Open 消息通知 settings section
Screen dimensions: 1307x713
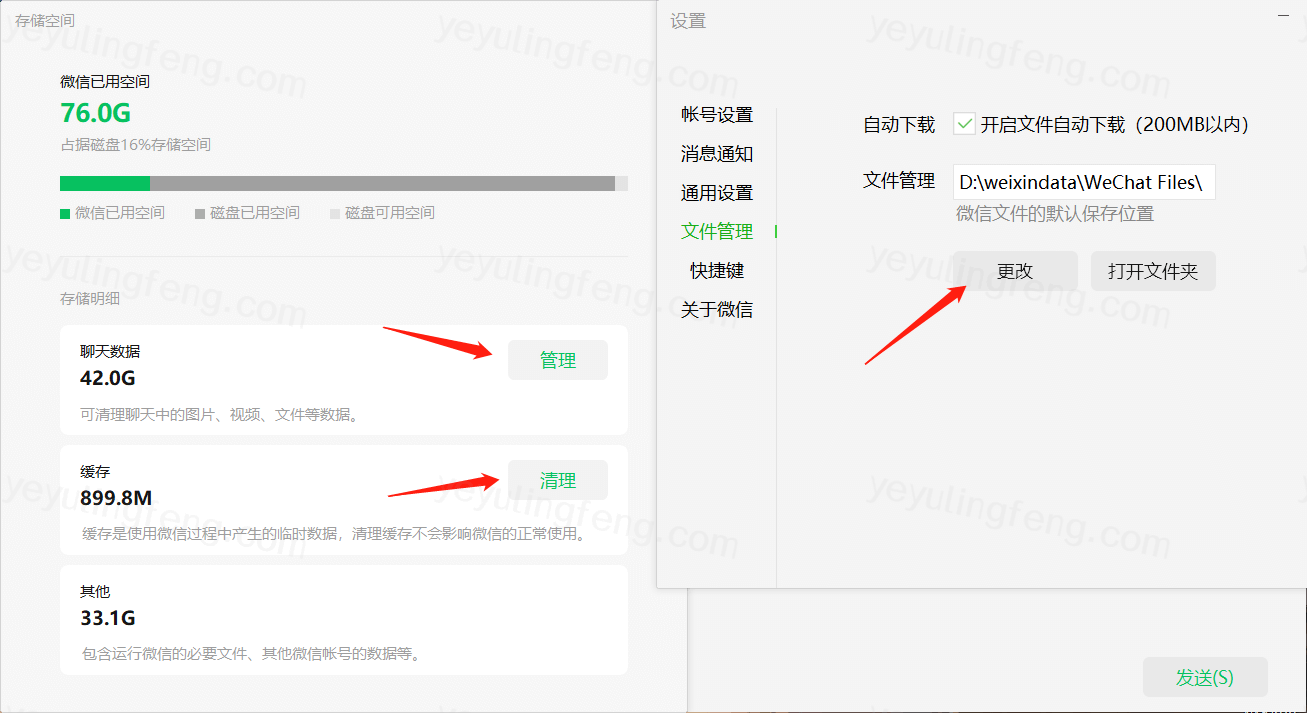tap(717, 154)
